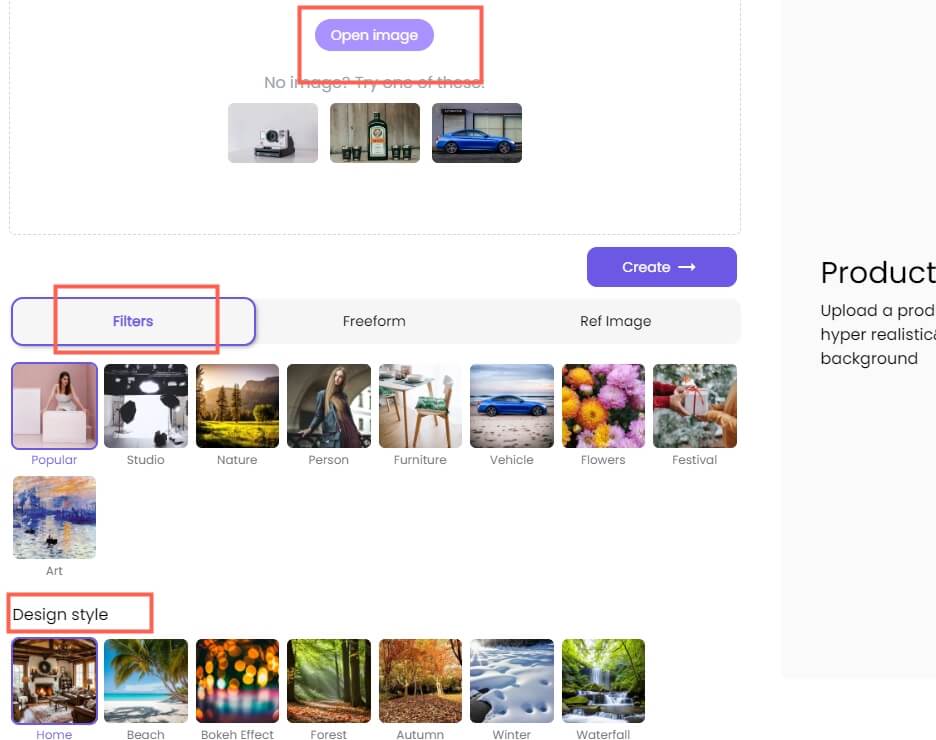The image size is (936, 740).
Task: Choose the green bottle sample image
Action: [375, 133]
